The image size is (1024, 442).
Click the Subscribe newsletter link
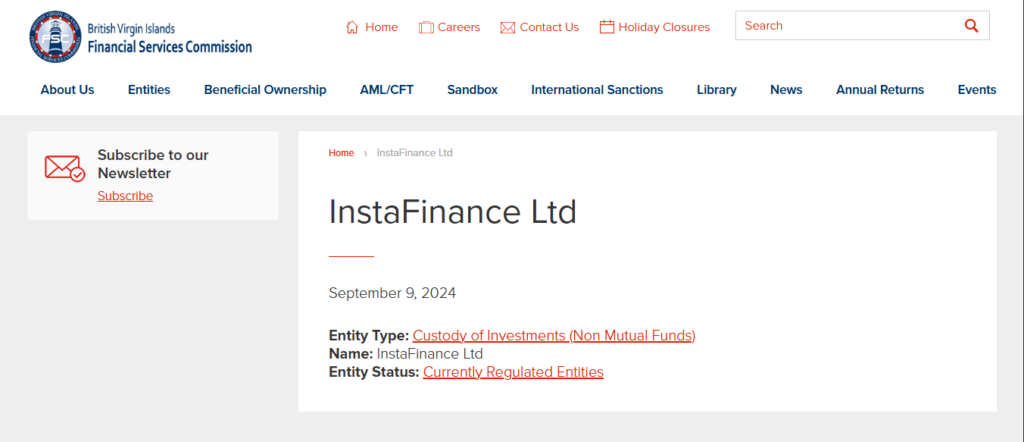(125, 196)
